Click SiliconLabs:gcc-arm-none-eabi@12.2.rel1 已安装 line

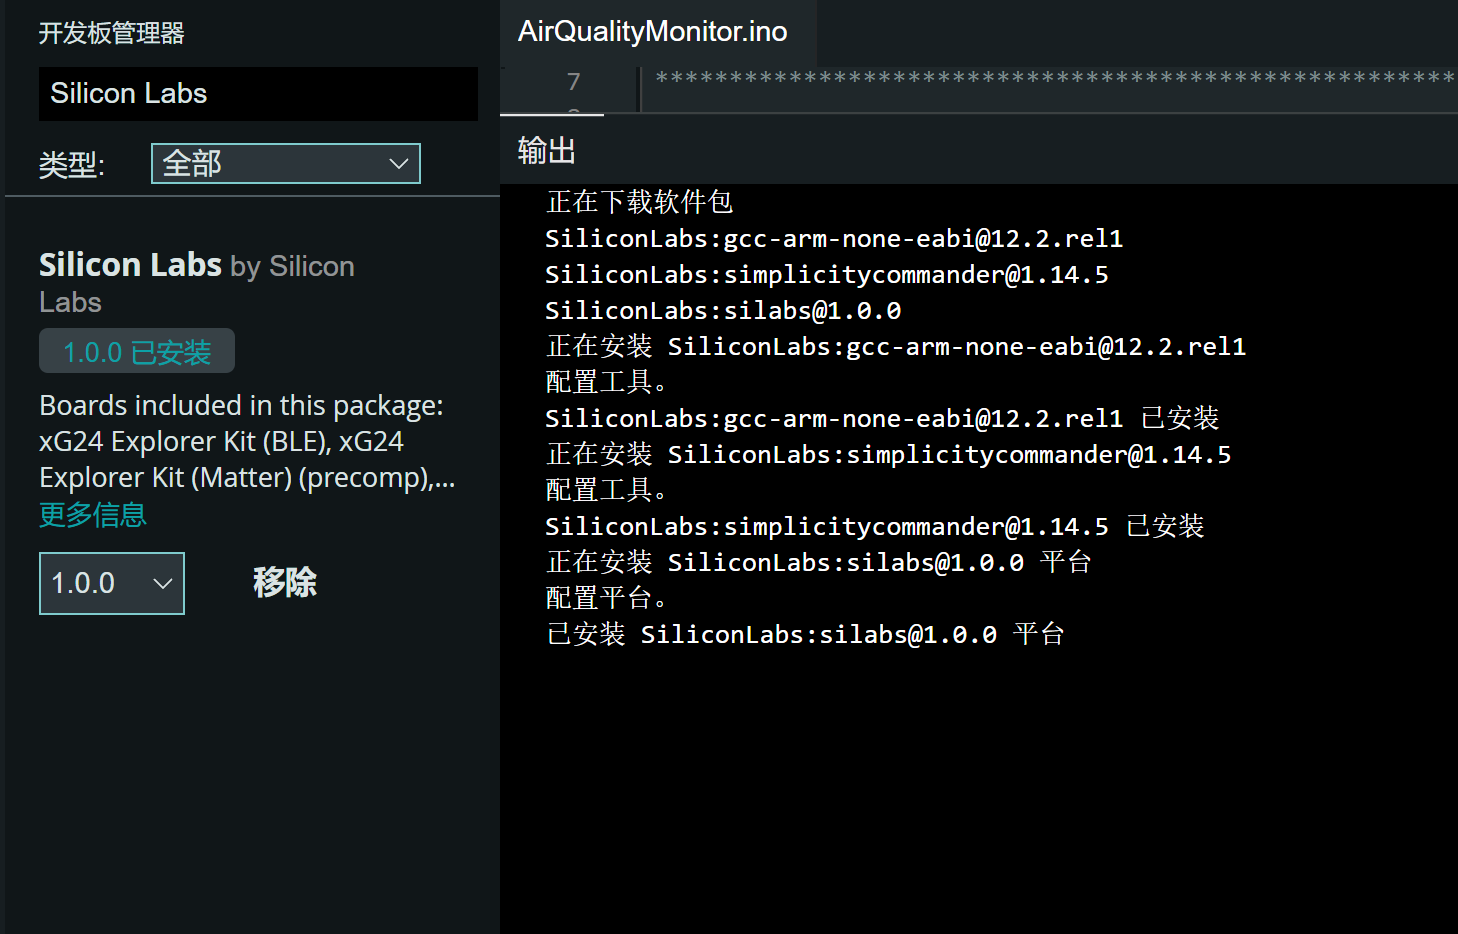click(882, 418)
